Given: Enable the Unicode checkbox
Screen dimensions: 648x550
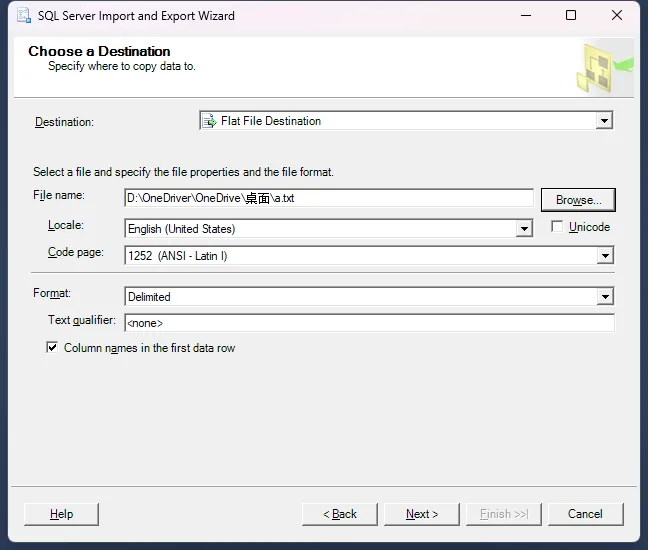Looking at the screenshot, I should (x=557, y=227).
